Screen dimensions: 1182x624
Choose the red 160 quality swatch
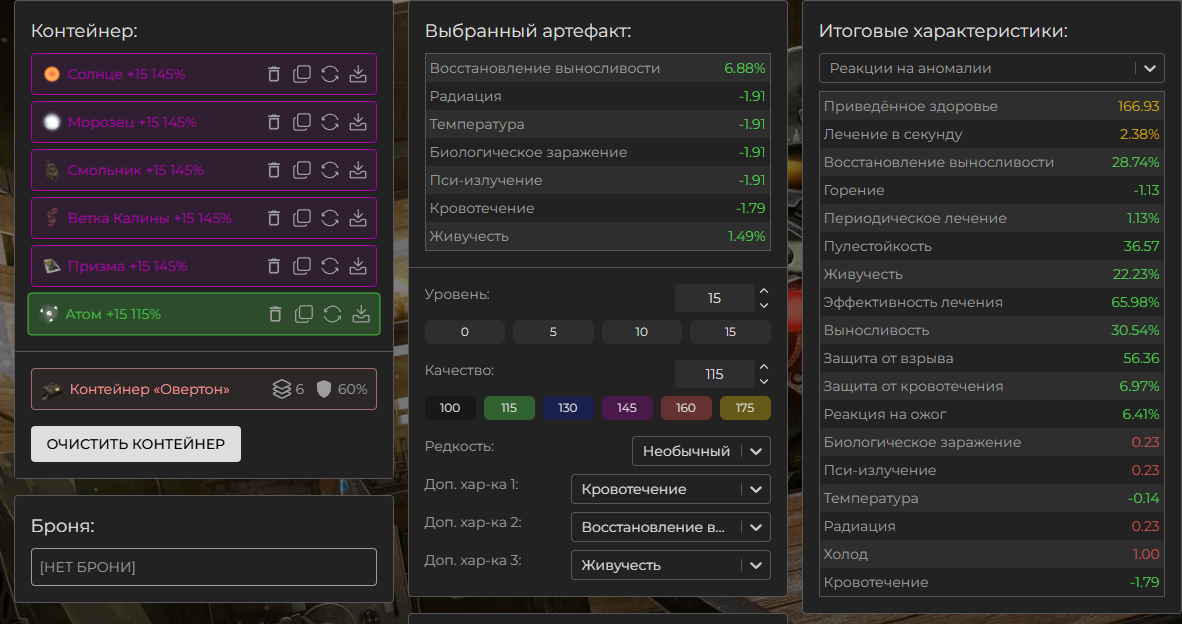(686, 408)
